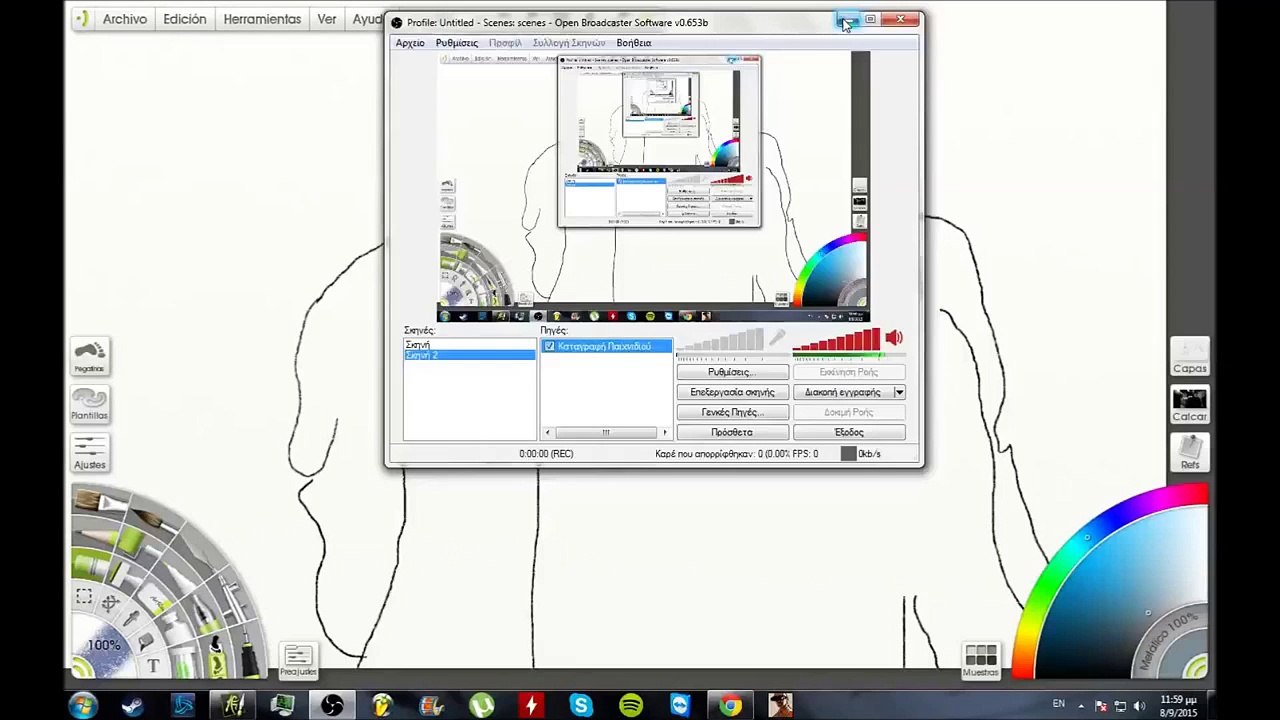This screenshot has height=720, width=1280.
Task: Open the Αρχείο menu in OBS
Action: [410, 43]
